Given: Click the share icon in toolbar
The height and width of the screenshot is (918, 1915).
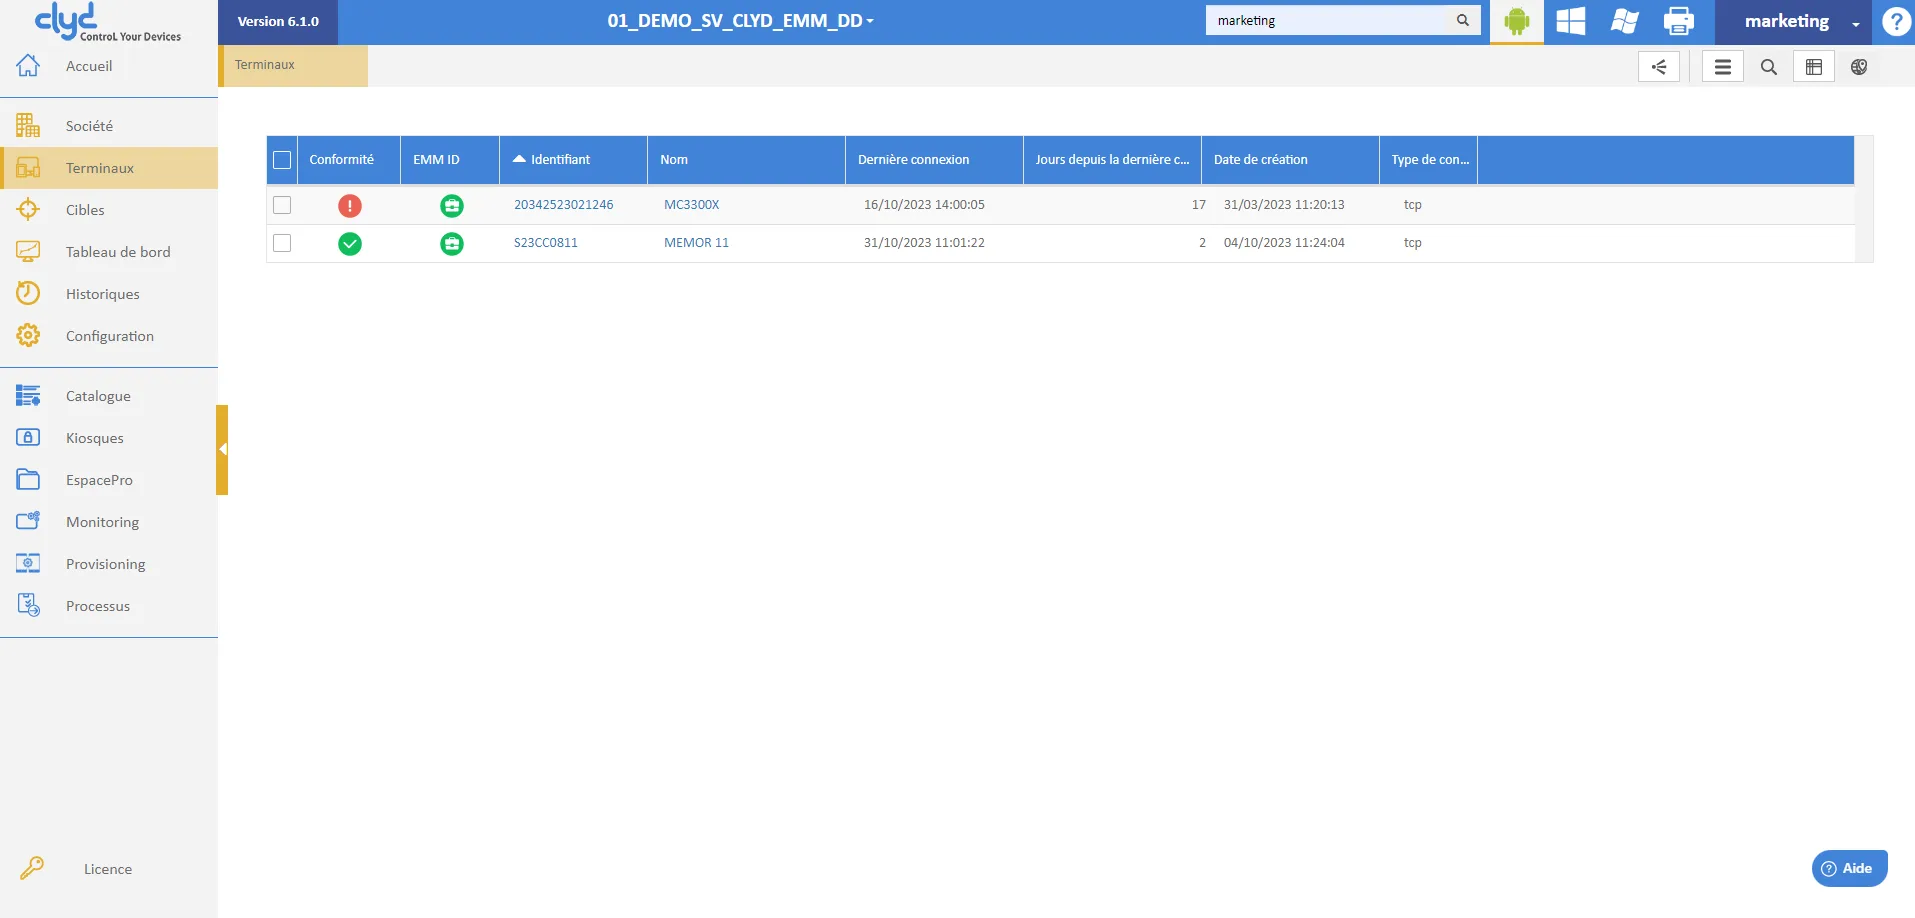Looking at the screenshot, I should (x=1659, y=67).
